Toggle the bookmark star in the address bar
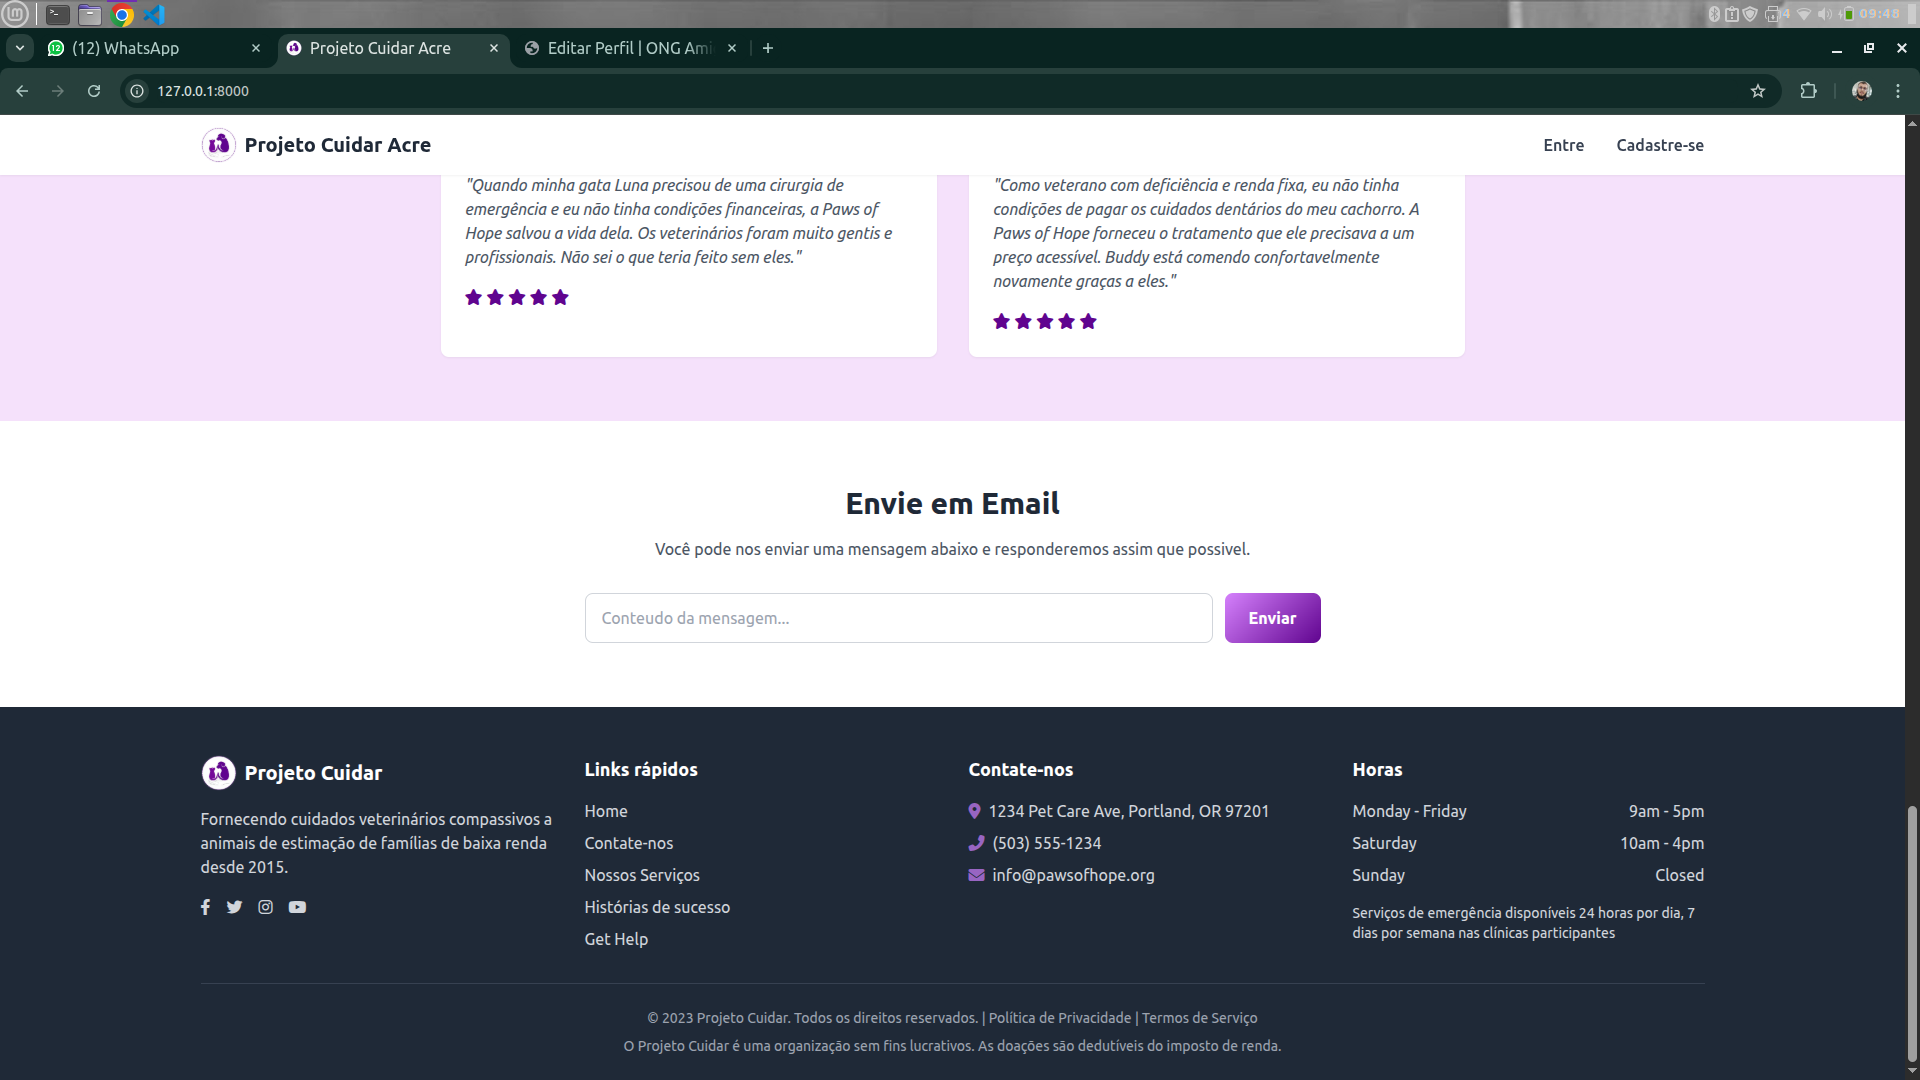1920x1080 pixels. click(1759, 90)
